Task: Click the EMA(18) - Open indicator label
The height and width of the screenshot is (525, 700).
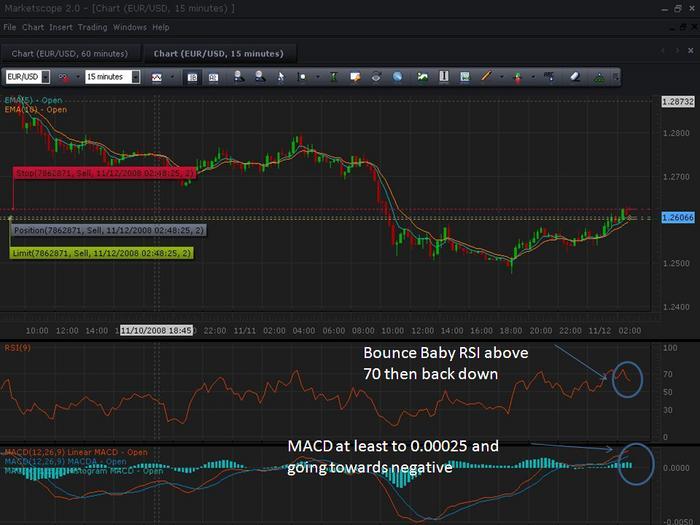Action: (x=36, y=109)
